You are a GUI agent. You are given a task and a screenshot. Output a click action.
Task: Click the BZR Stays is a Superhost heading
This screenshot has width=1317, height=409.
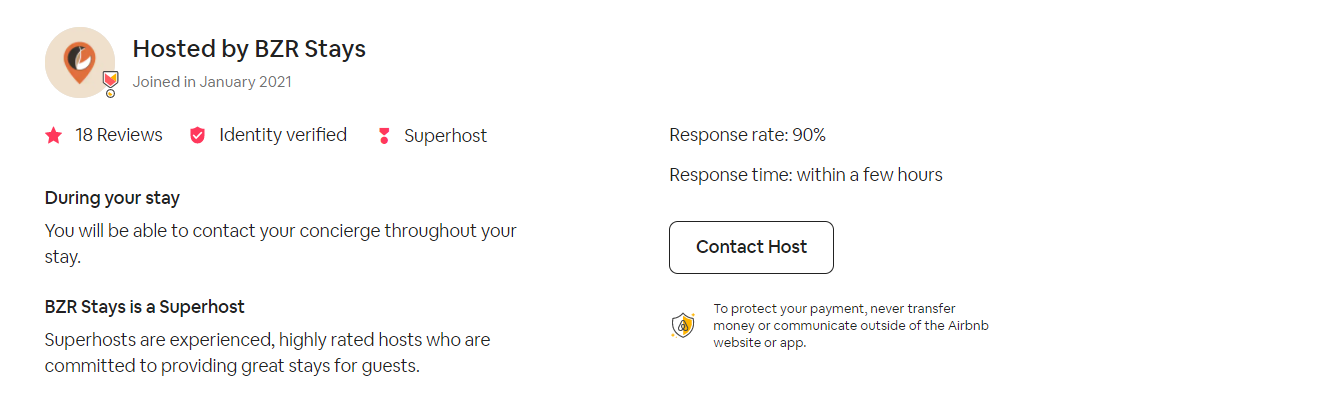pos(145,307)
